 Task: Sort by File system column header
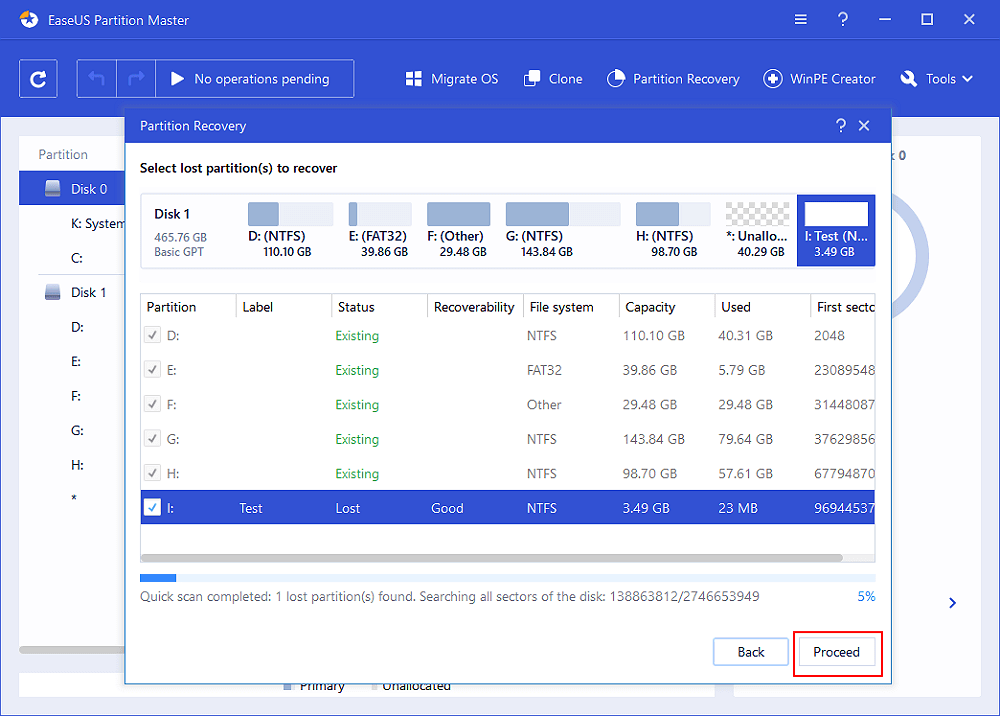point(571,307)
